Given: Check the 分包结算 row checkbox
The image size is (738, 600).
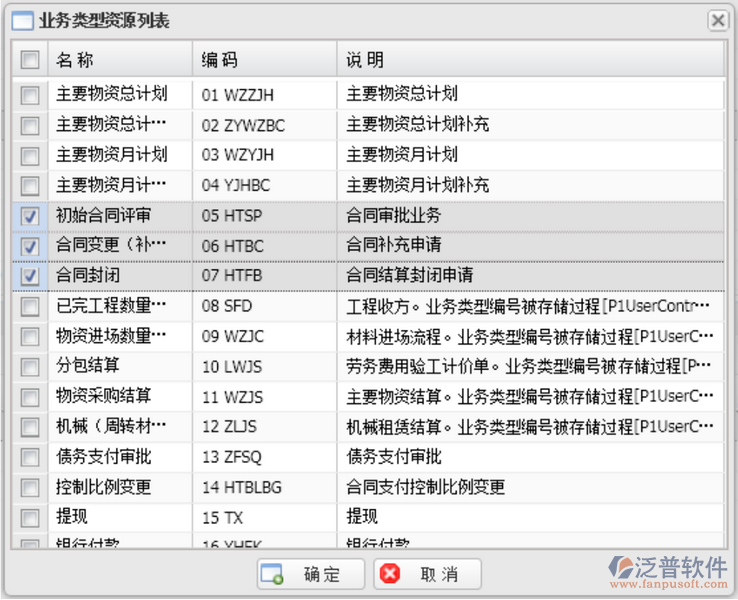Looking at the screenshot, I should click(x=30, y=366).
